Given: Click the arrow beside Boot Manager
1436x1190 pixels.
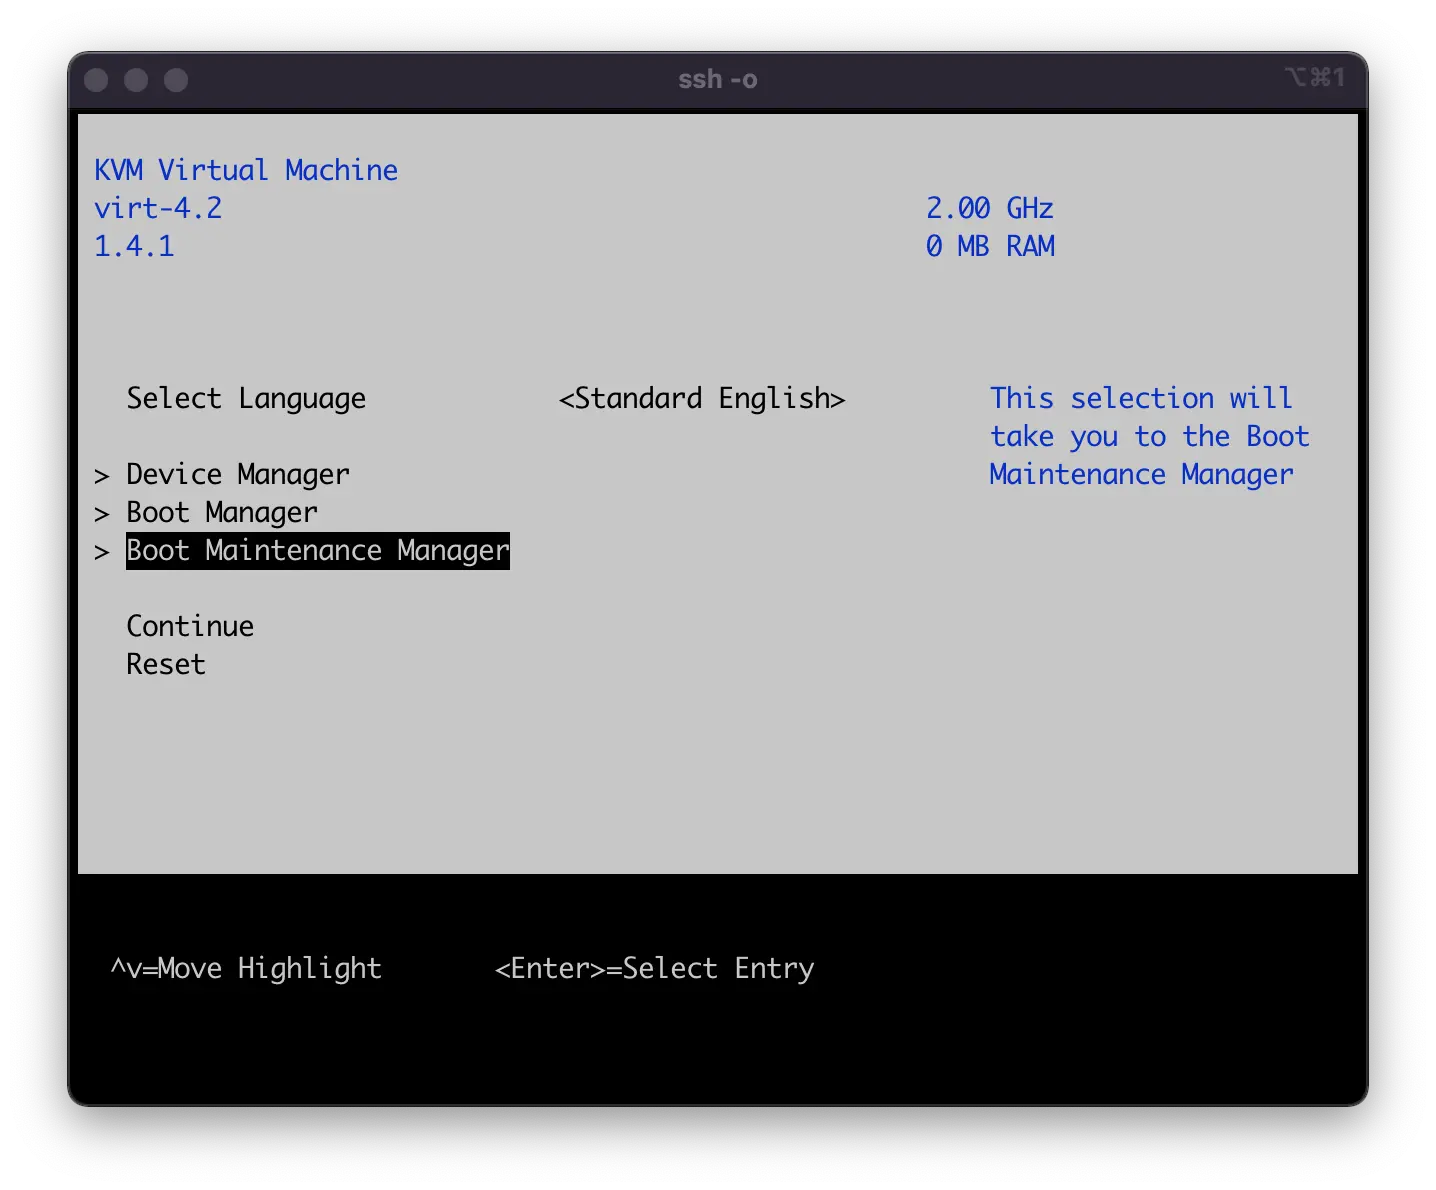Looking at the screenshot, I should pyautogui.click(x=101, y=514).
